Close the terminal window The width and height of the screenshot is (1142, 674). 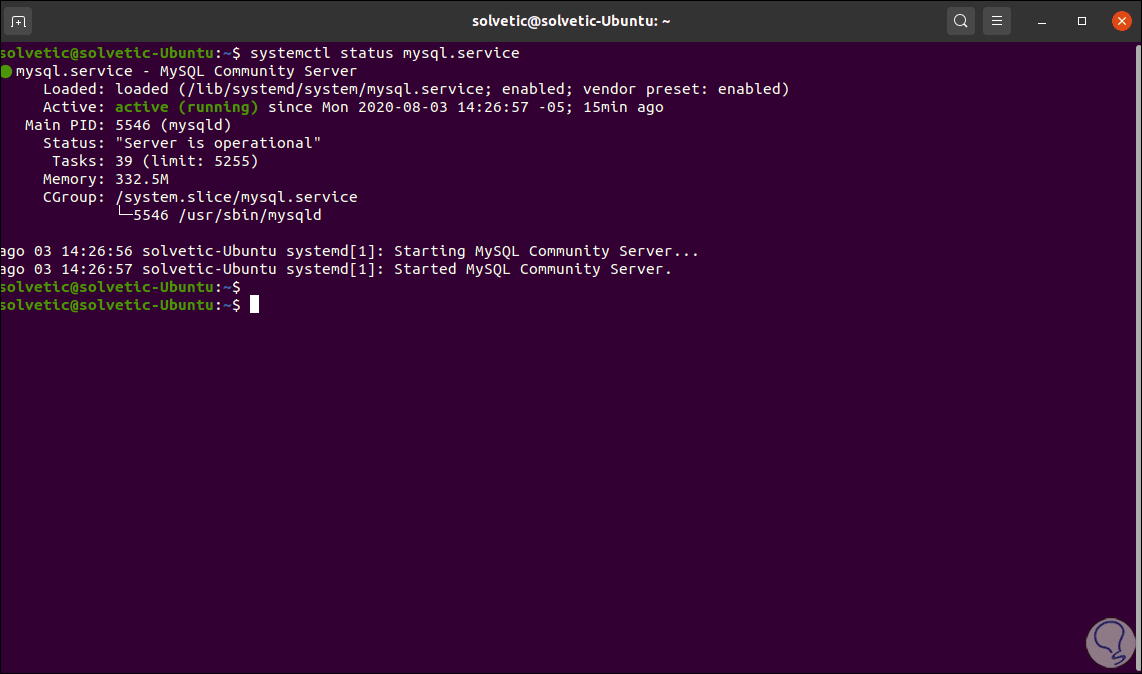(1119, 21)
